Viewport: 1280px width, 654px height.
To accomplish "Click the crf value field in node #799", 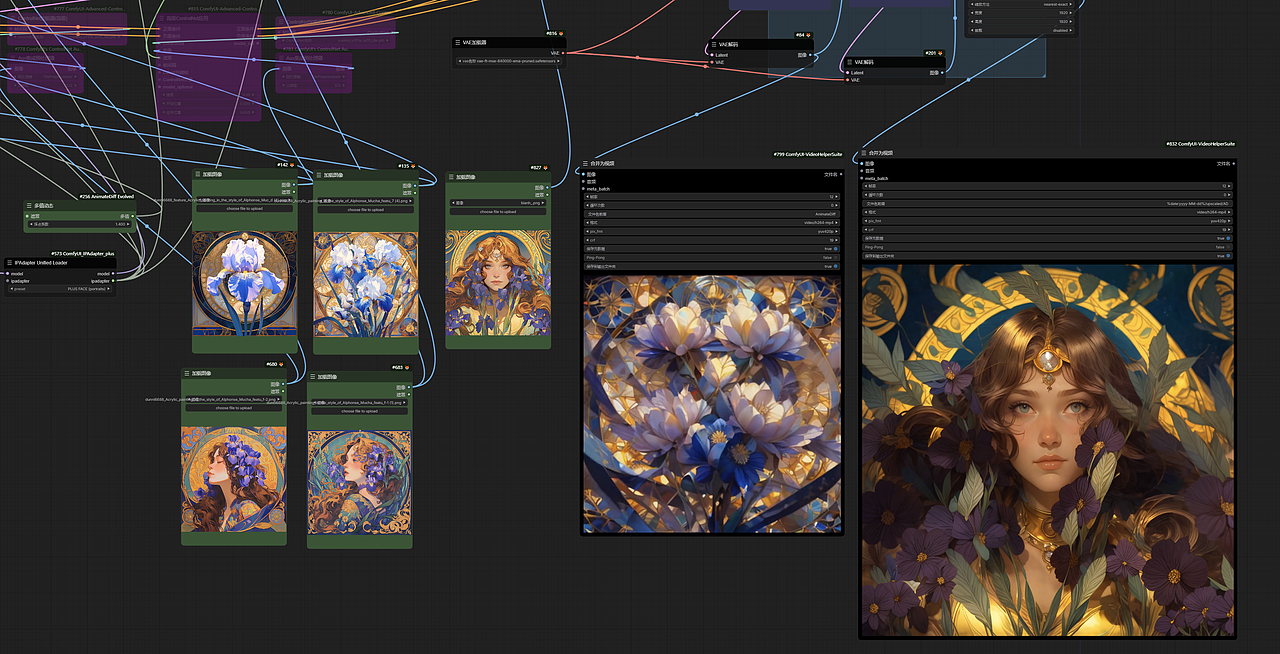I will coord(711,240).
